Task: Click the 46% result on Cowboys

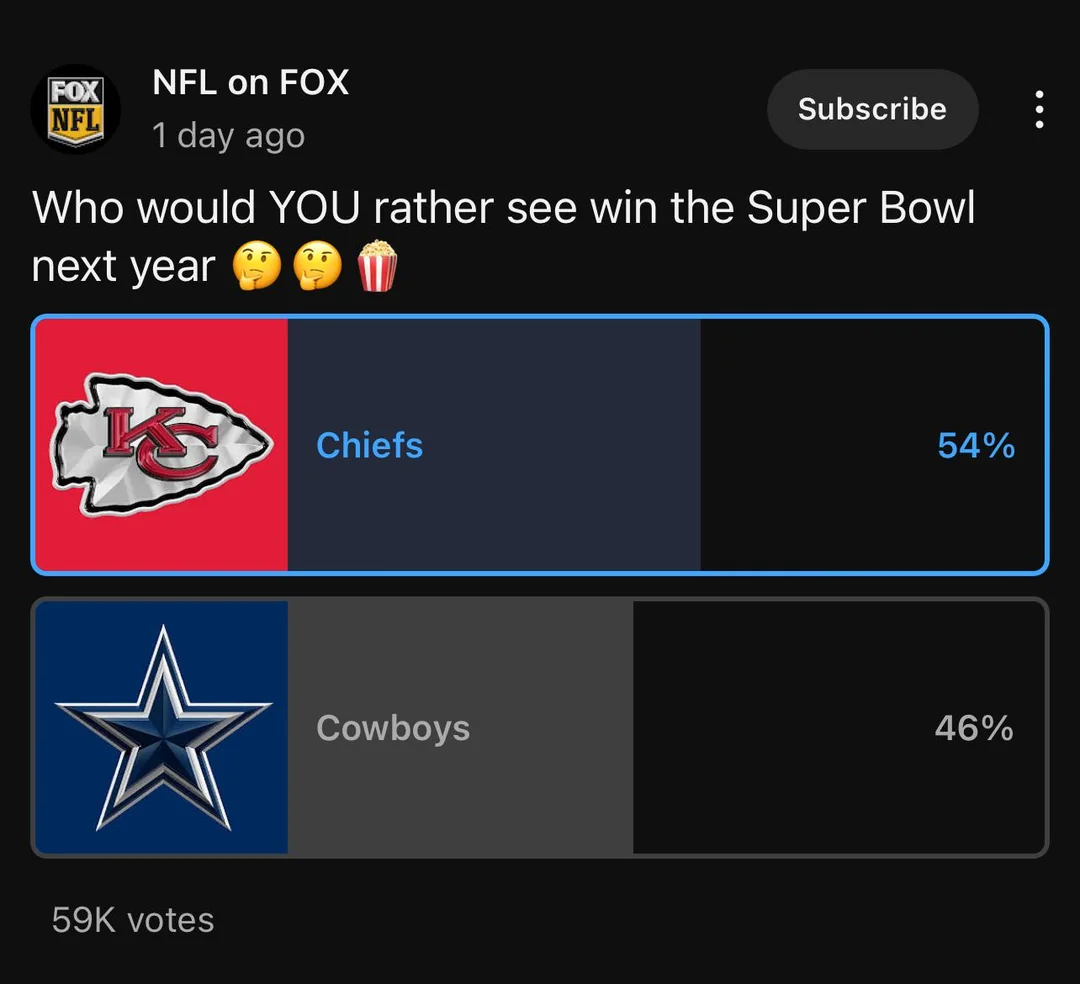Action: pyautogui.click(x=974, y=728)
